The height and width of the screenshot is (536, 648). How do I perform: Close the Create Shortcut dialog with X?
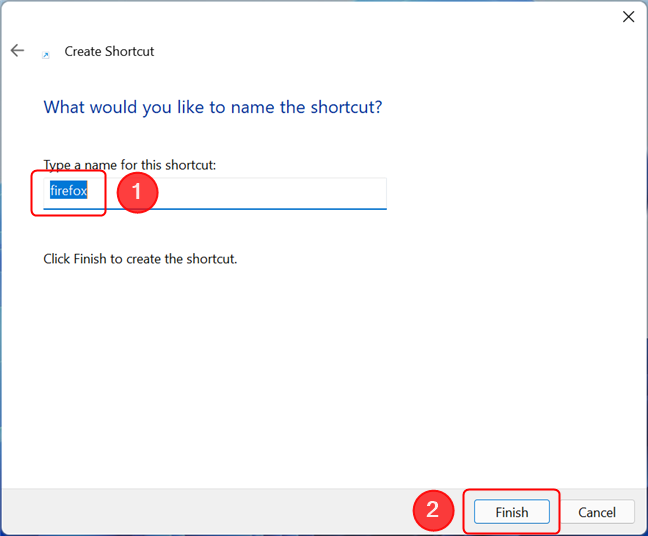[629, 17]
